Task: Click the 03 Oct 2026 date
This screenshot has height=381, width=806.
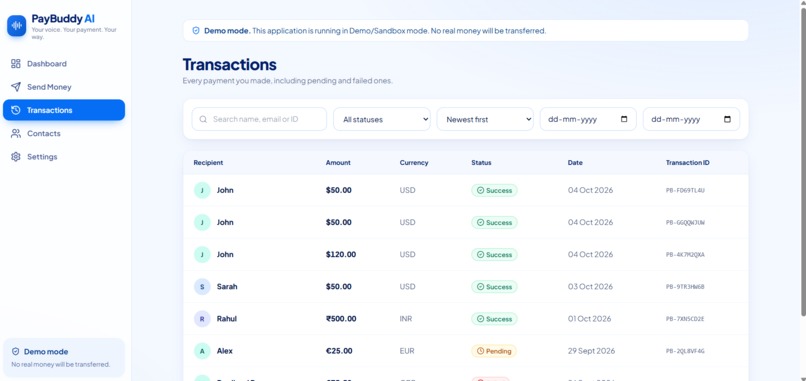Action: [591, 286]
